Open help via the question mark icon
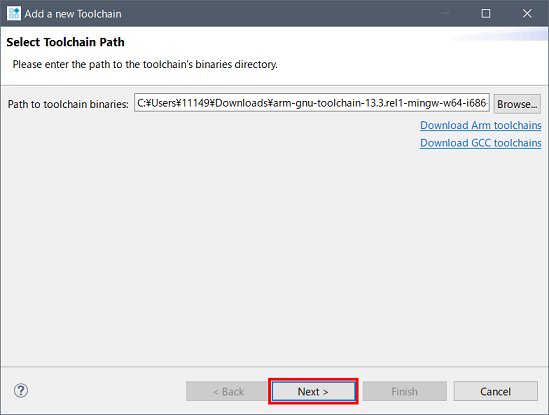The image size is (549, 415). [21, 390]
